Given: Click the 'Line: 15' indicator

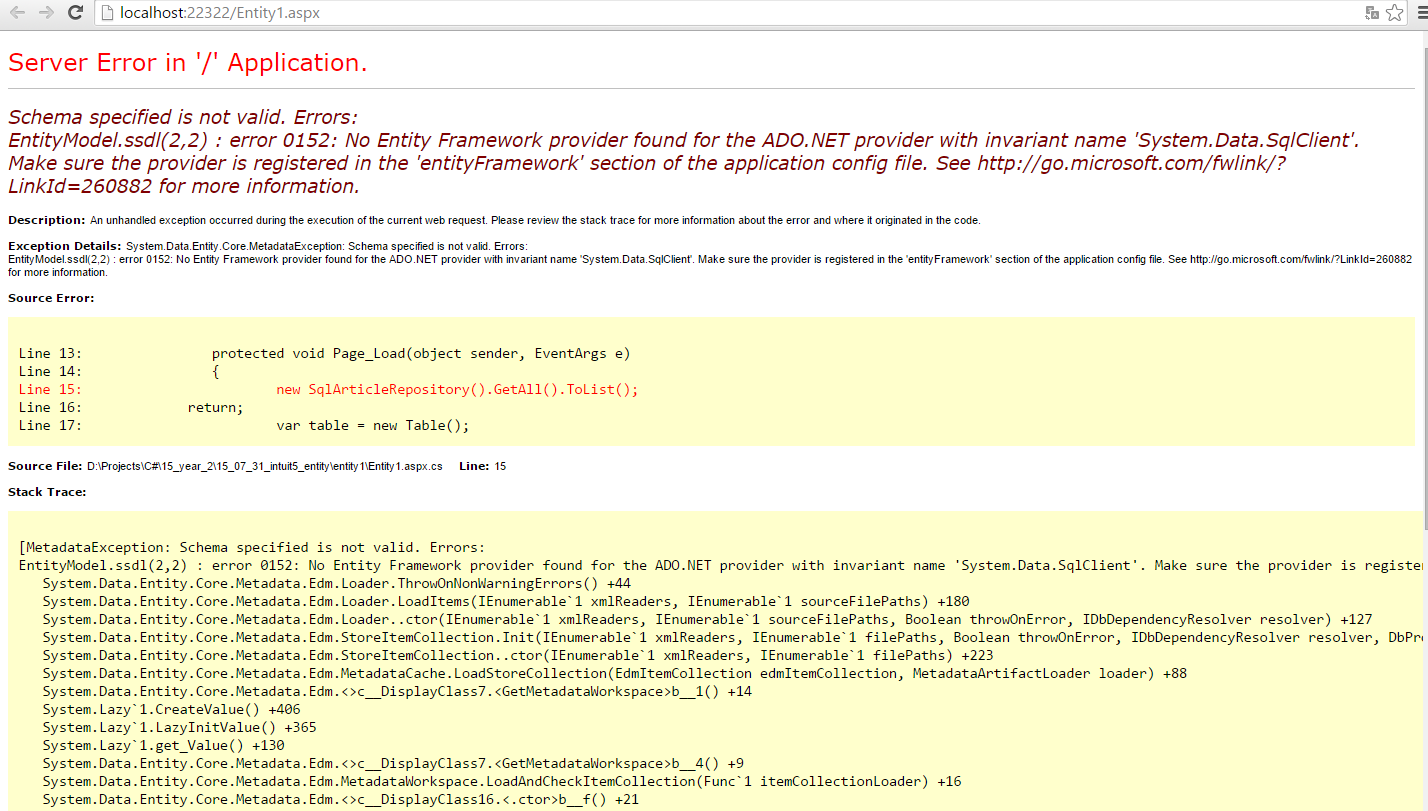Looking at the screenshot, I should [x=482, y=466].
